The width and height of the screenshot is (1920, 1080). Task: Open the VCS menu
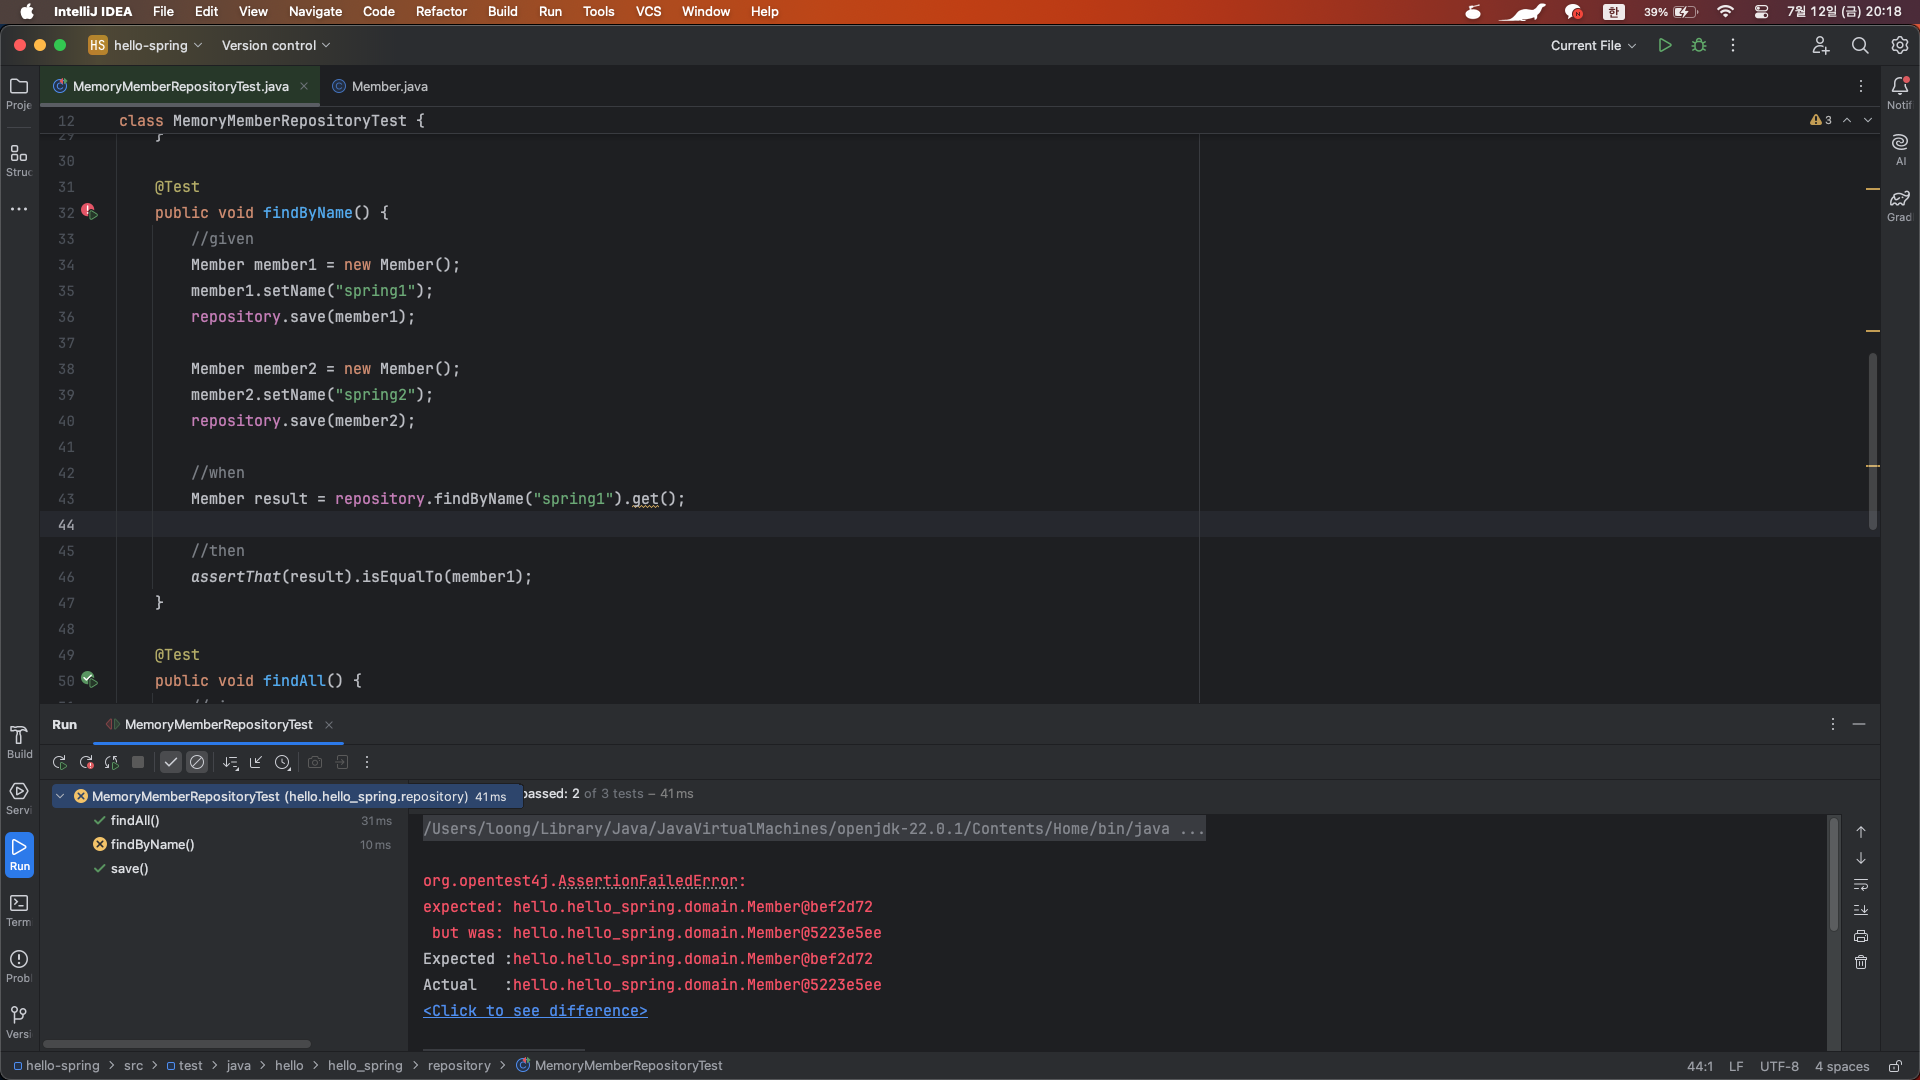click(648, 11)
